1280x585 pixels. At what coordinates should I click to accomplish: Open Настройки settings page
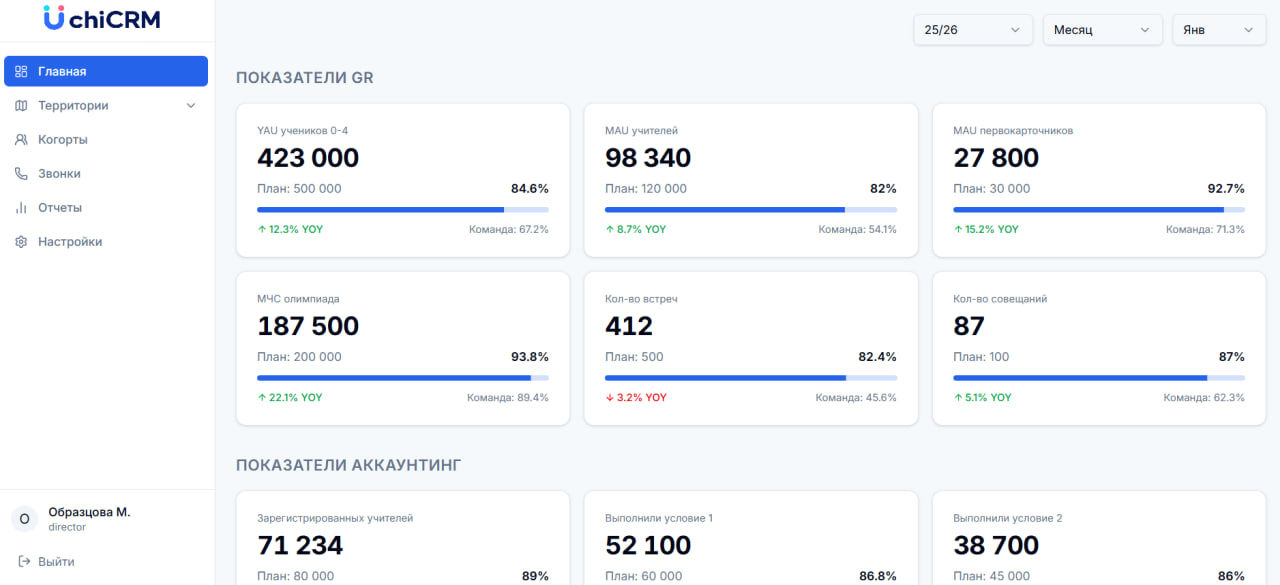tap(106, 241)
